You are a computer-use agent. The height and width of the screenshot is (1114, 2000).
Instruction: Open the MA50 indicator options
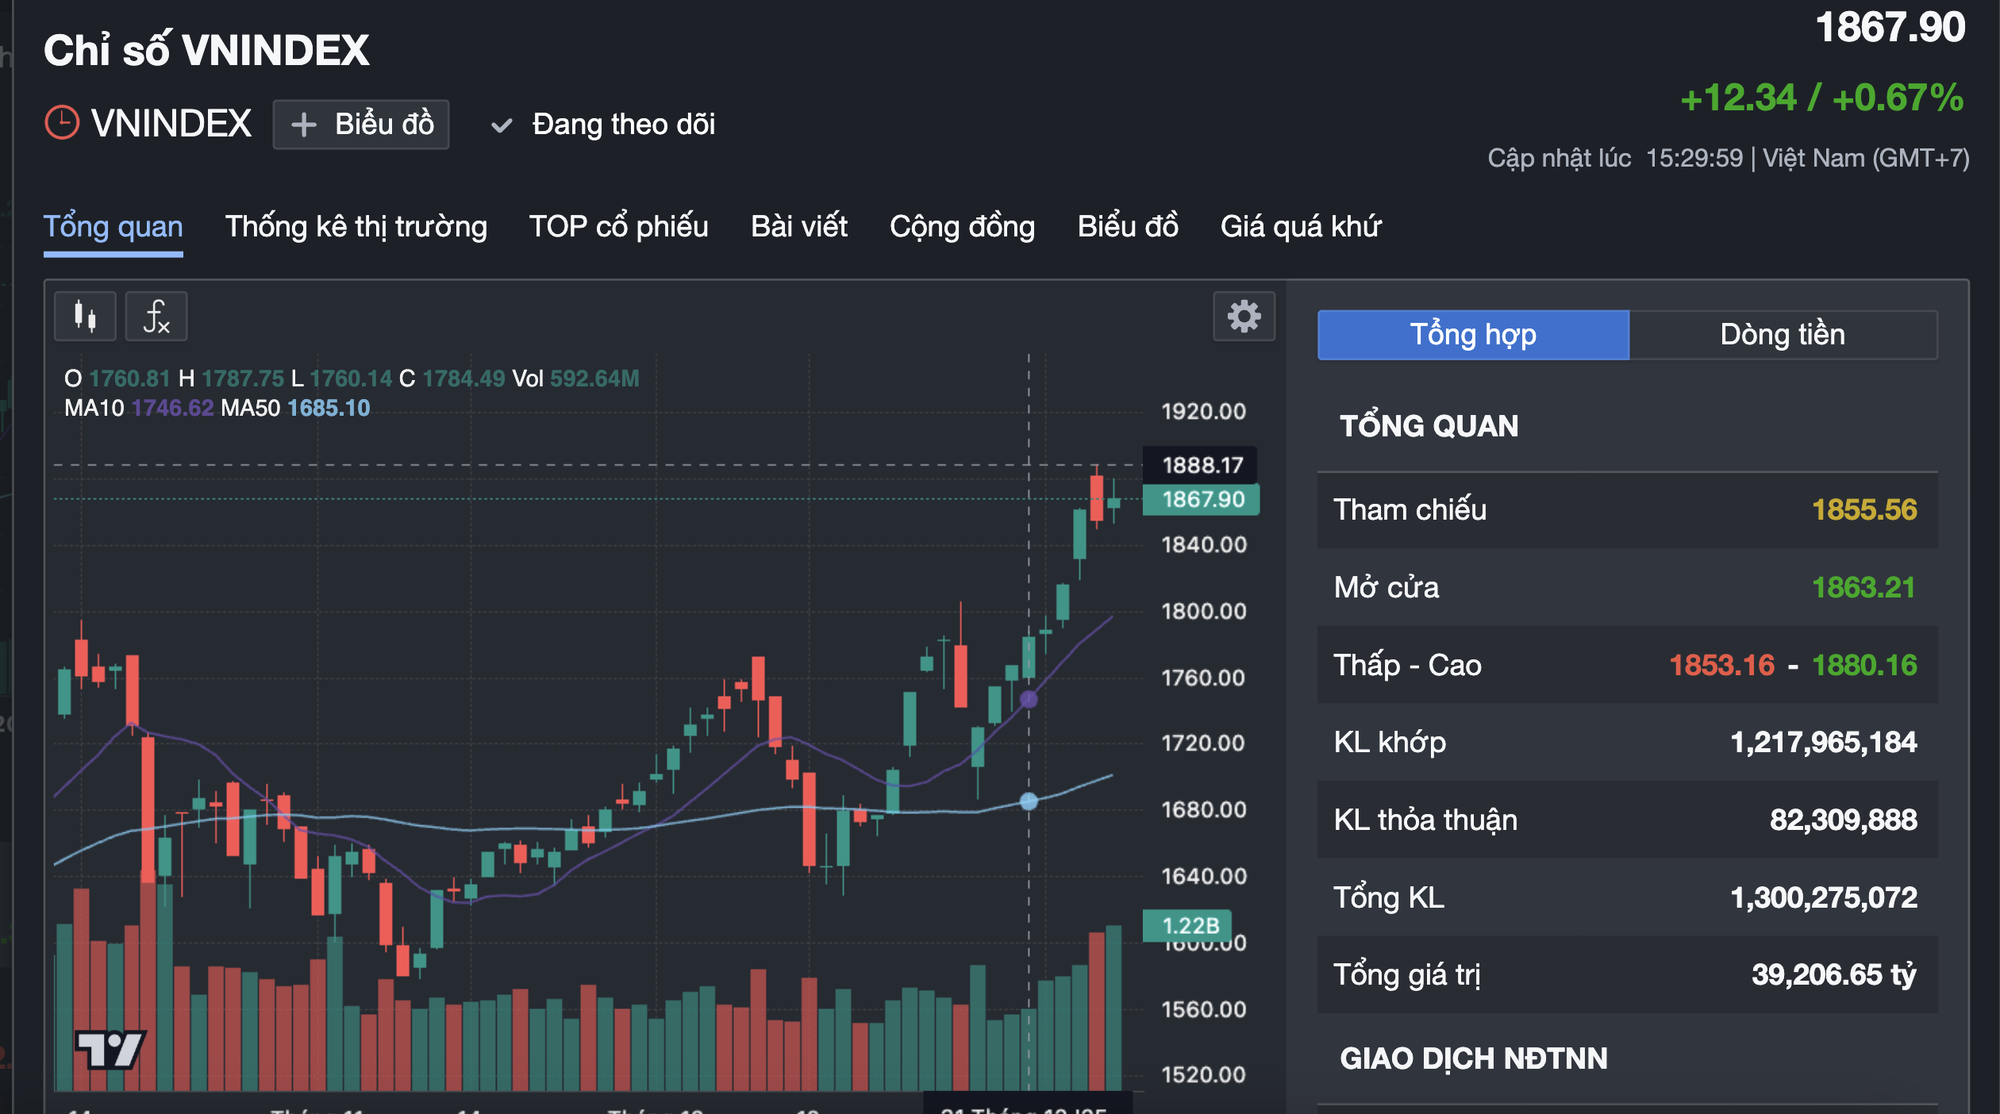[249, 407]
